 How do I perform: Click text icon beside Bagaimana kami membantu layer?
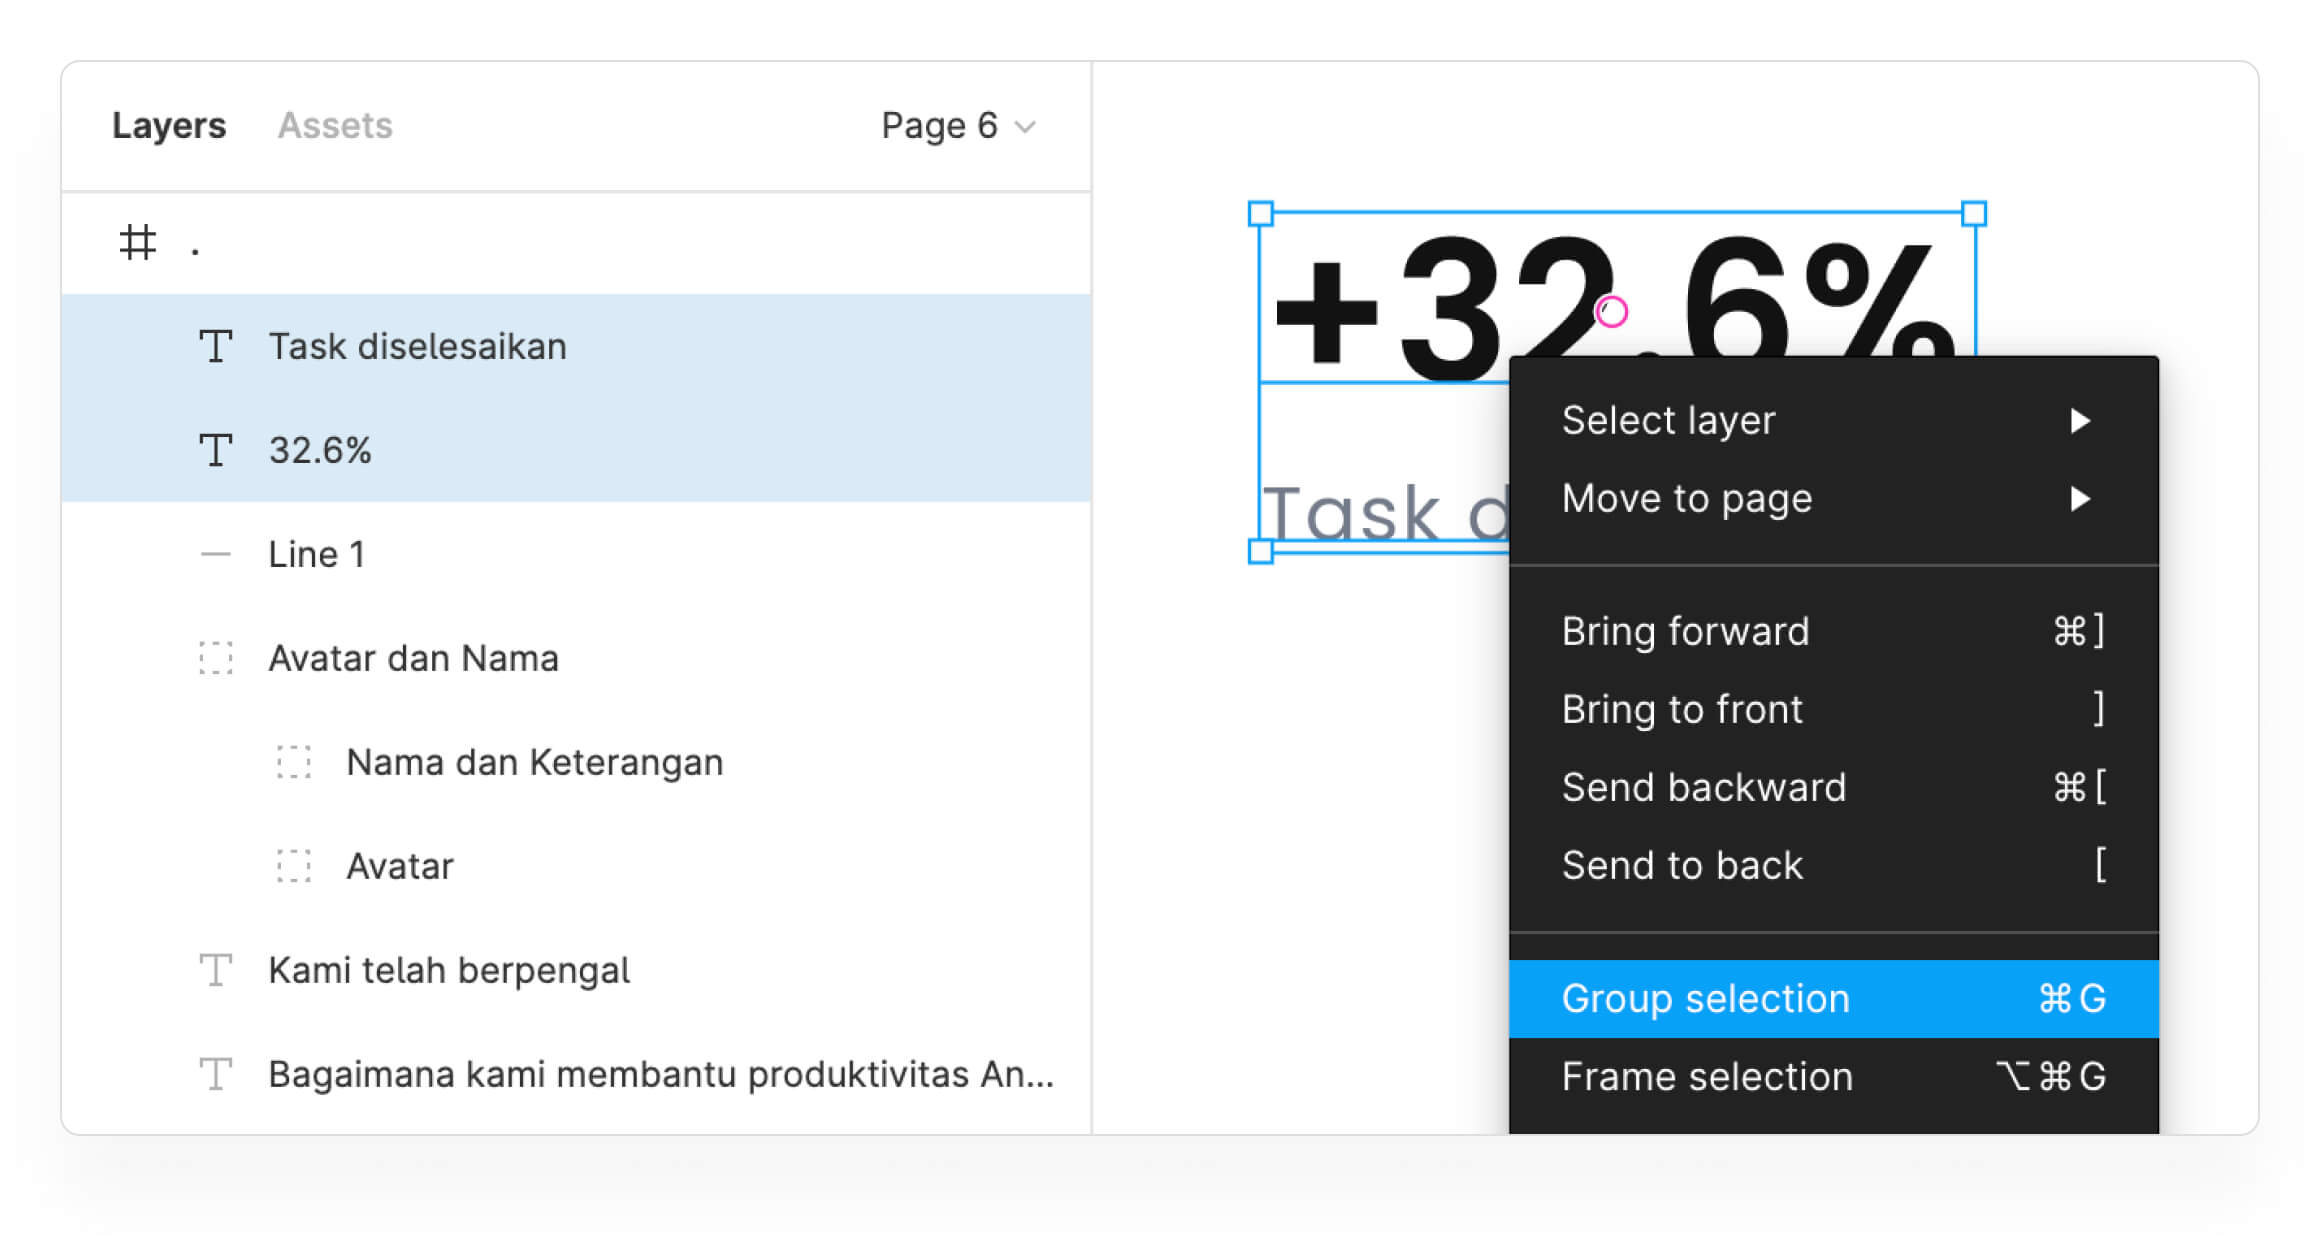pos(216,1074)
